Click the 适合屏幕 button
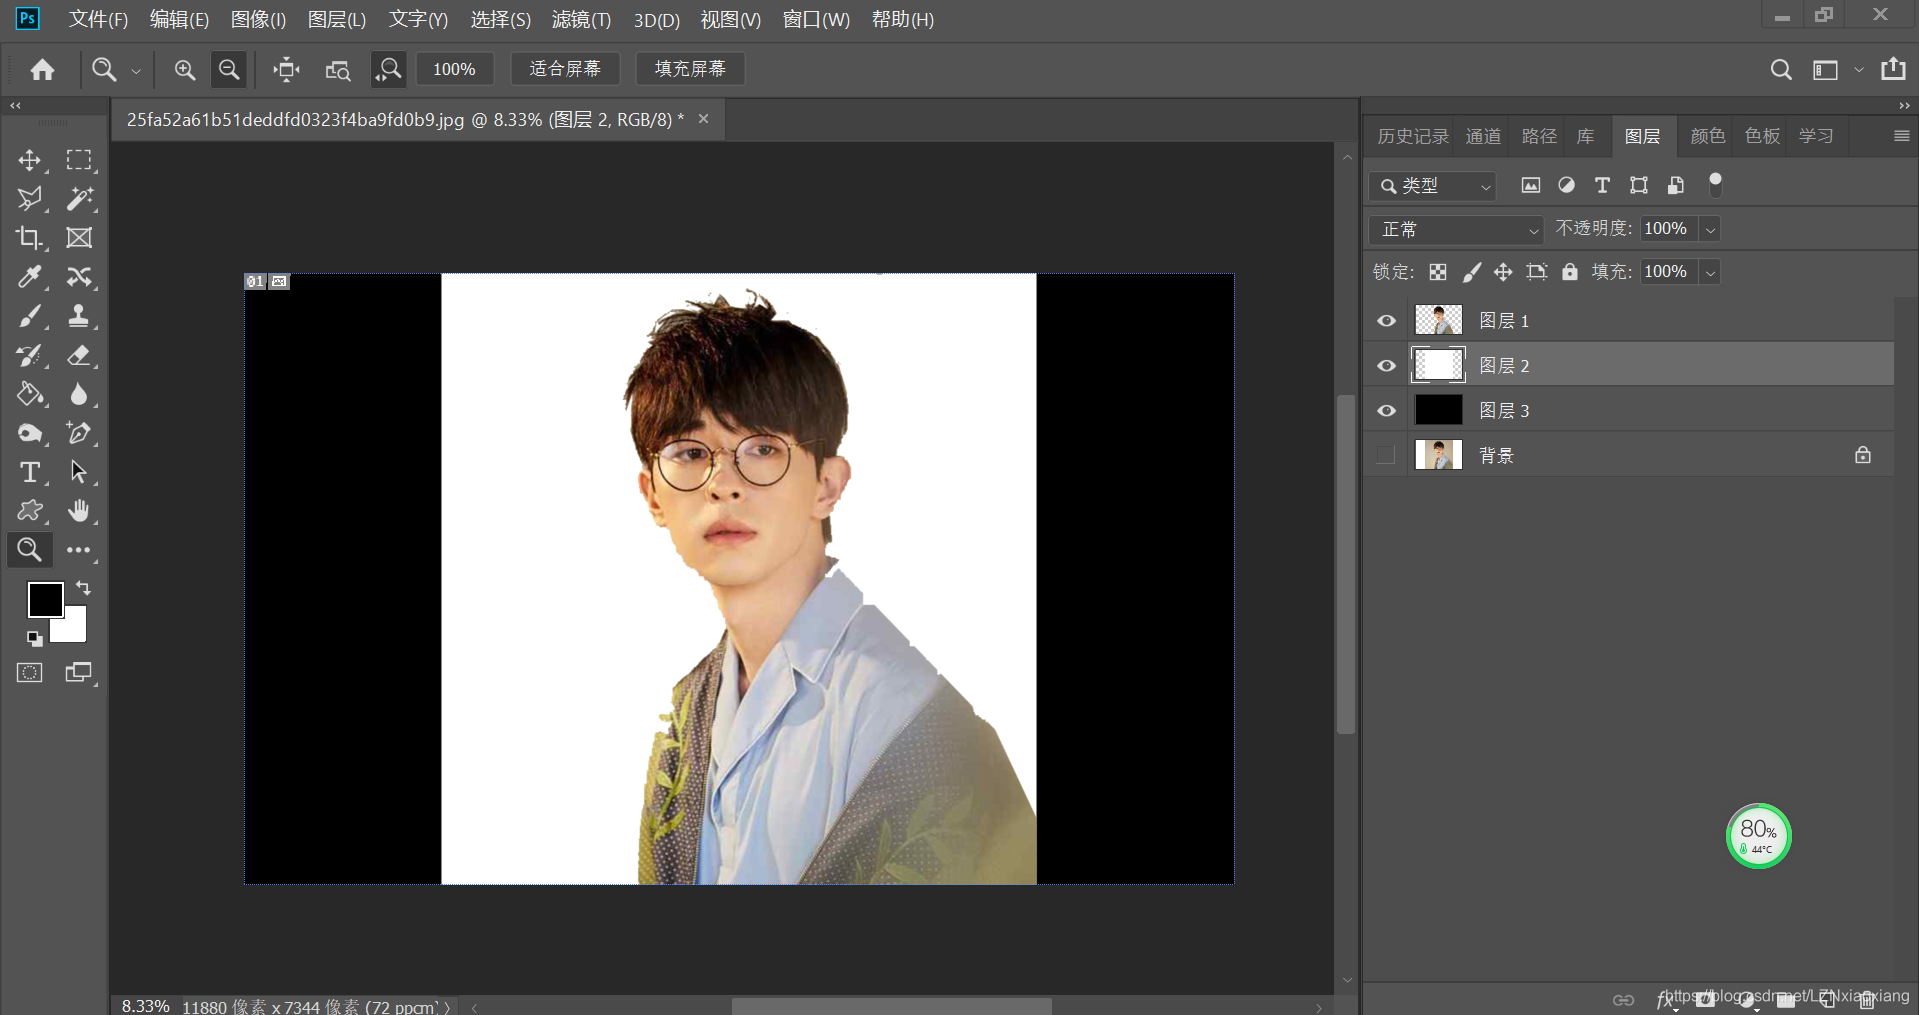The image size is (1919, 1015). [565, 69]
